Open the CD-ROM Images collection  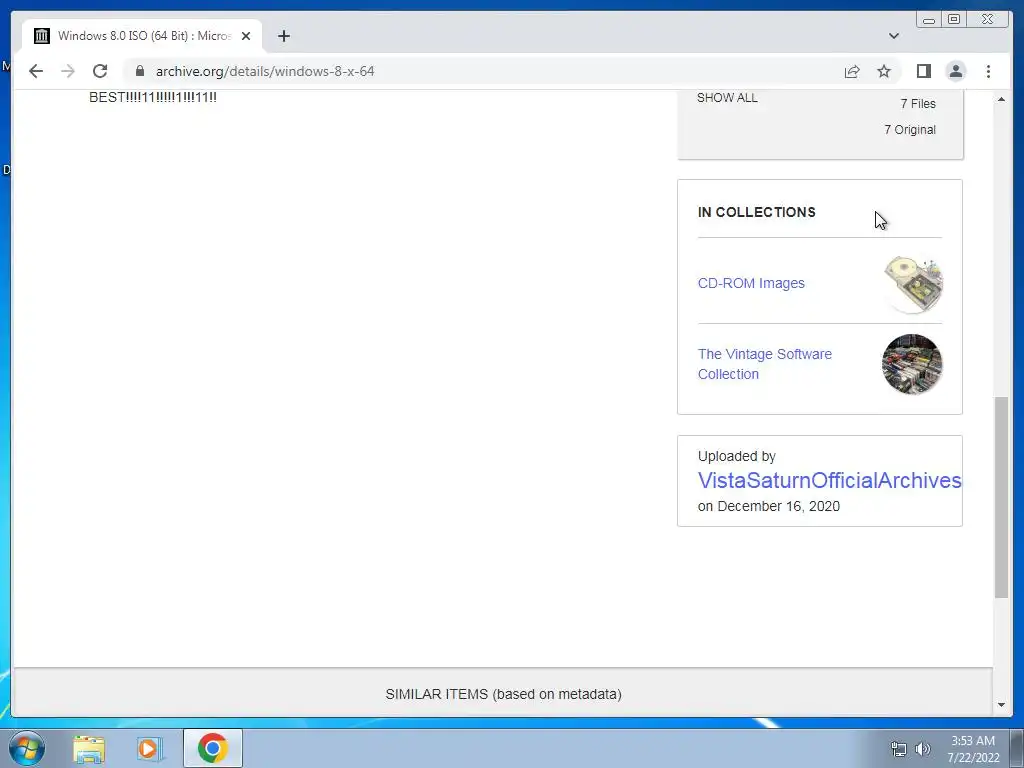pyautogui.click(x=751, y=283)
